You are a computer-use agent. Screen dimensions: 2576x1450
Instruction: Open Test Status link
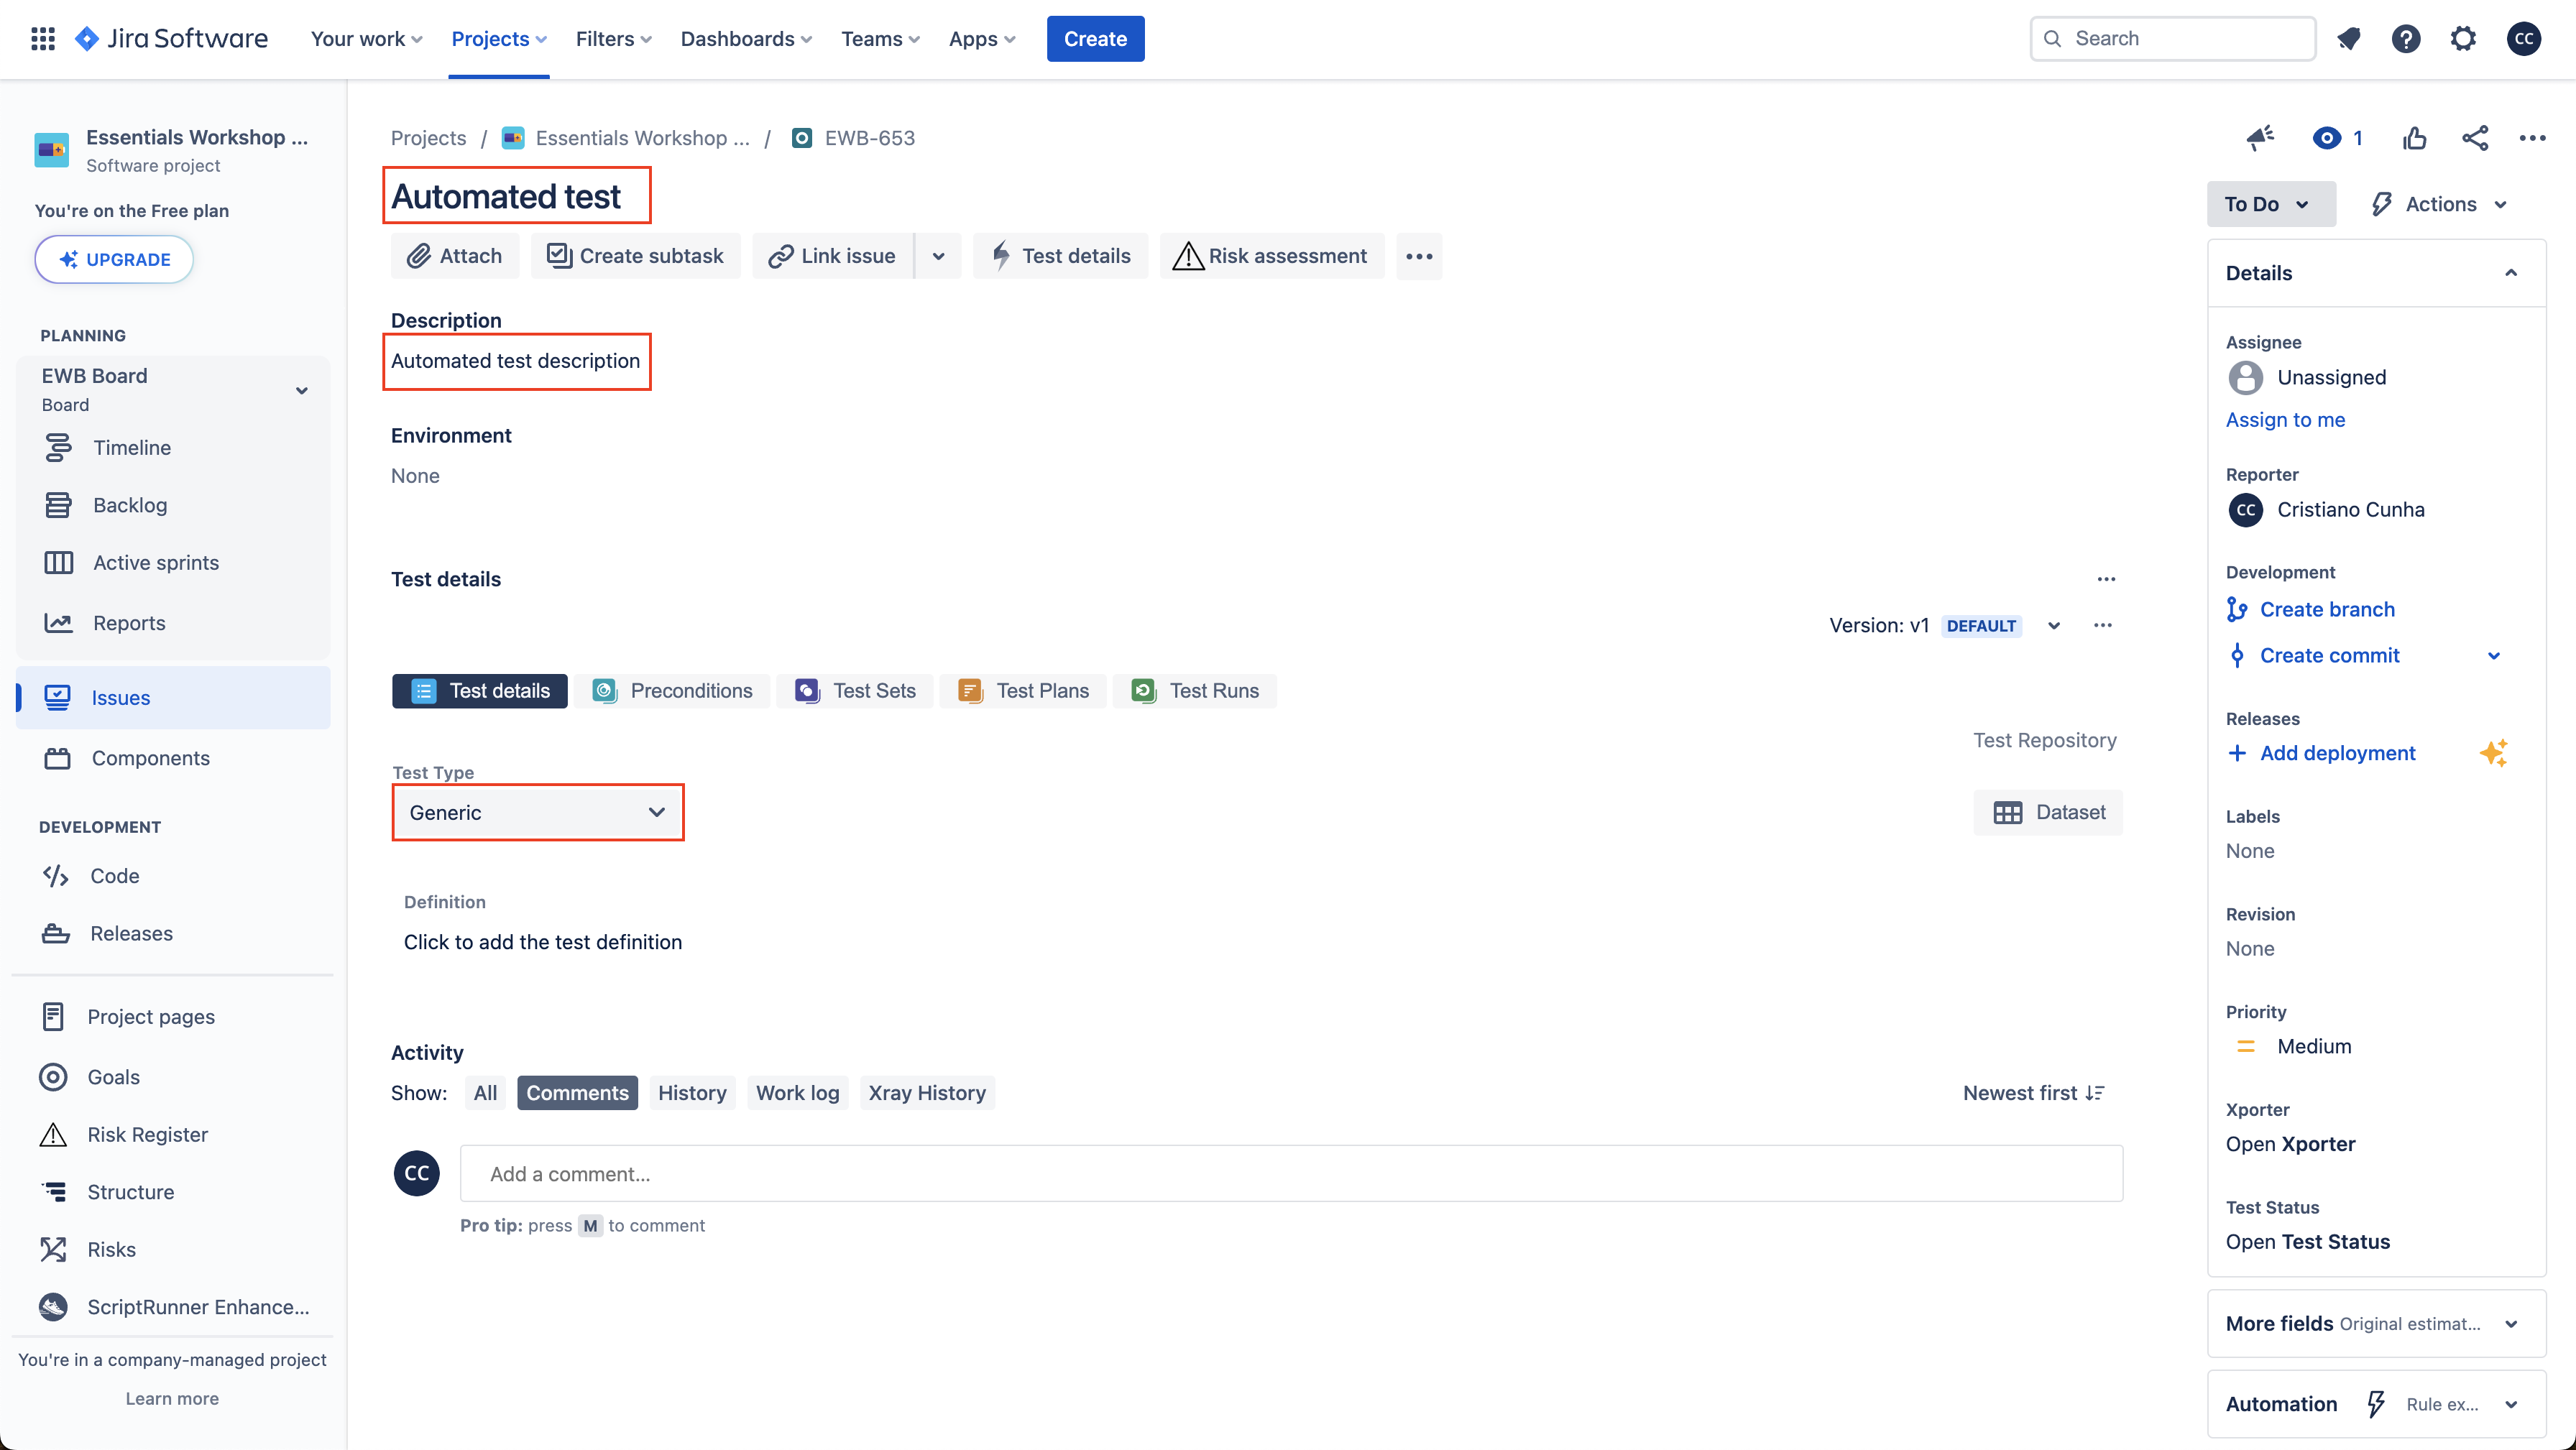tap(2308, 1242)
